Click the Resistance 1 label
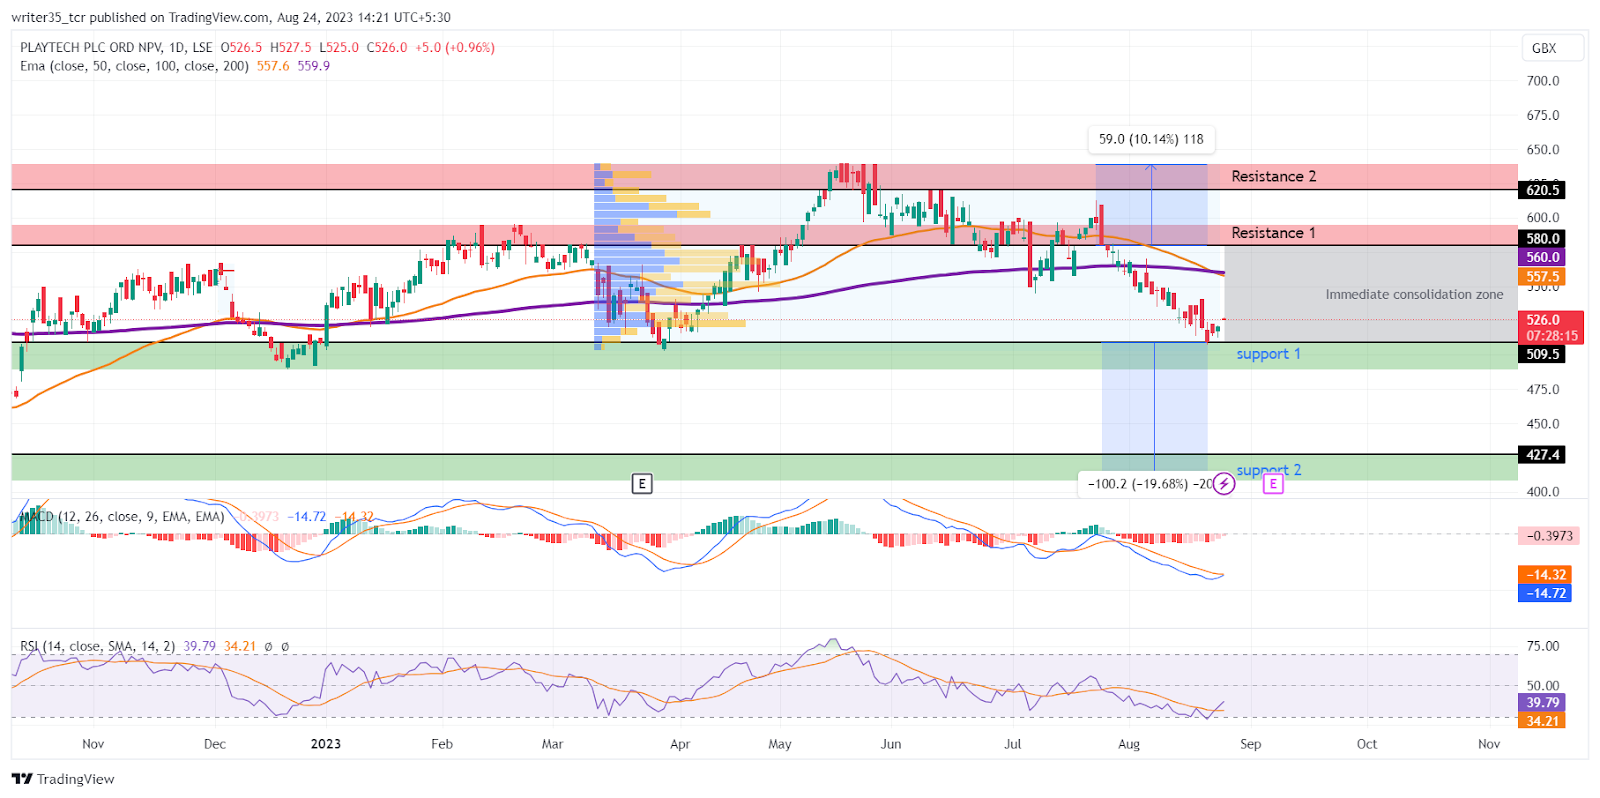 click(1273, 233)
